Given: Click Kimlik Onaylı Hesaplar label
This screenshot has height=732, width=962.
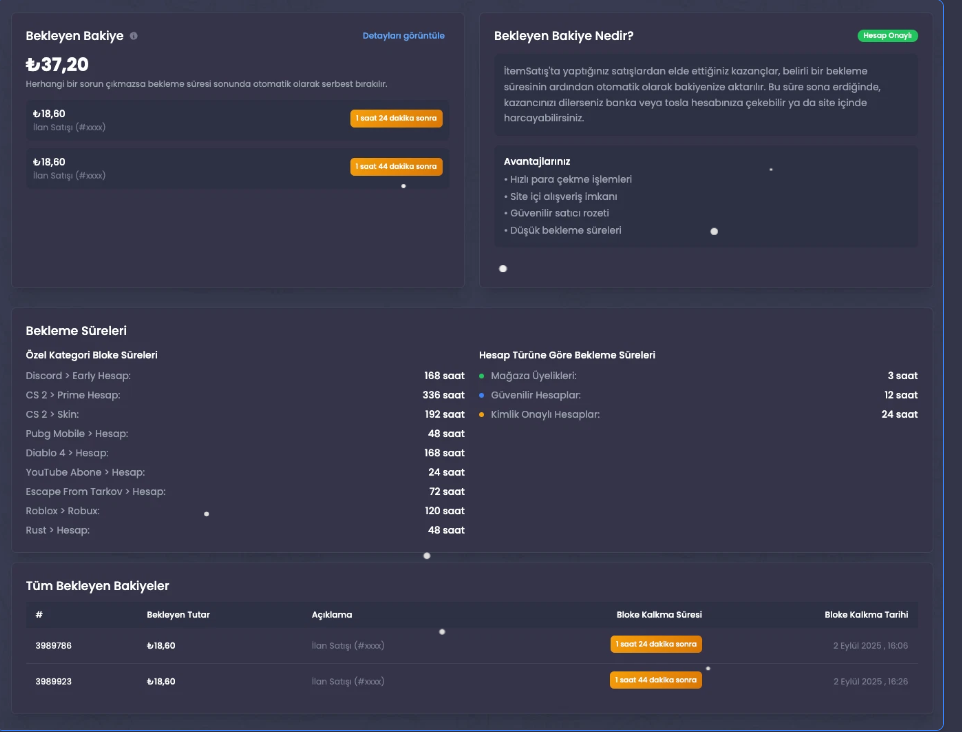Looking at the screenshot, I should click(545, 414).
